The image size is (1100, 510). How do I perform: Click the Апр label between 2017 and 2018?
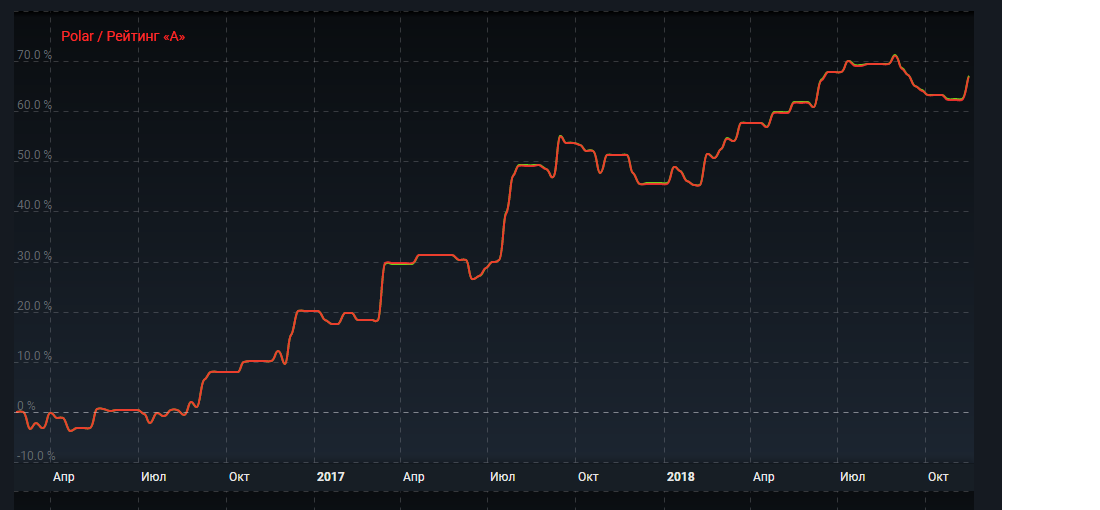tap(414, 477)
